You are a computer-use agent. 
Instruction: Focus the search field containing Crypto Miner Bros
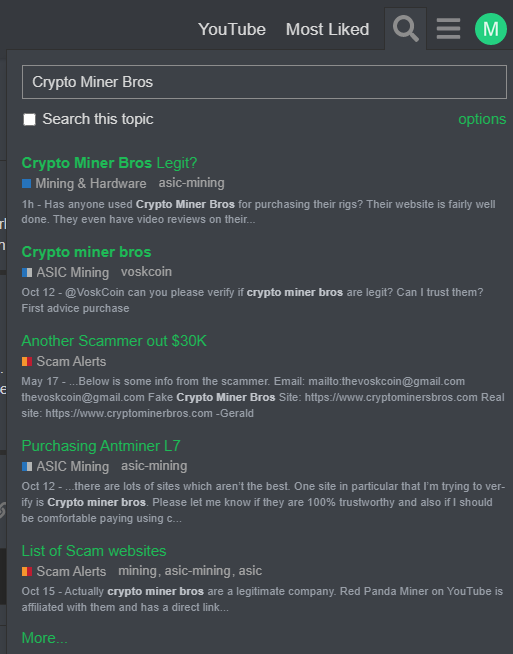[264, 82]
